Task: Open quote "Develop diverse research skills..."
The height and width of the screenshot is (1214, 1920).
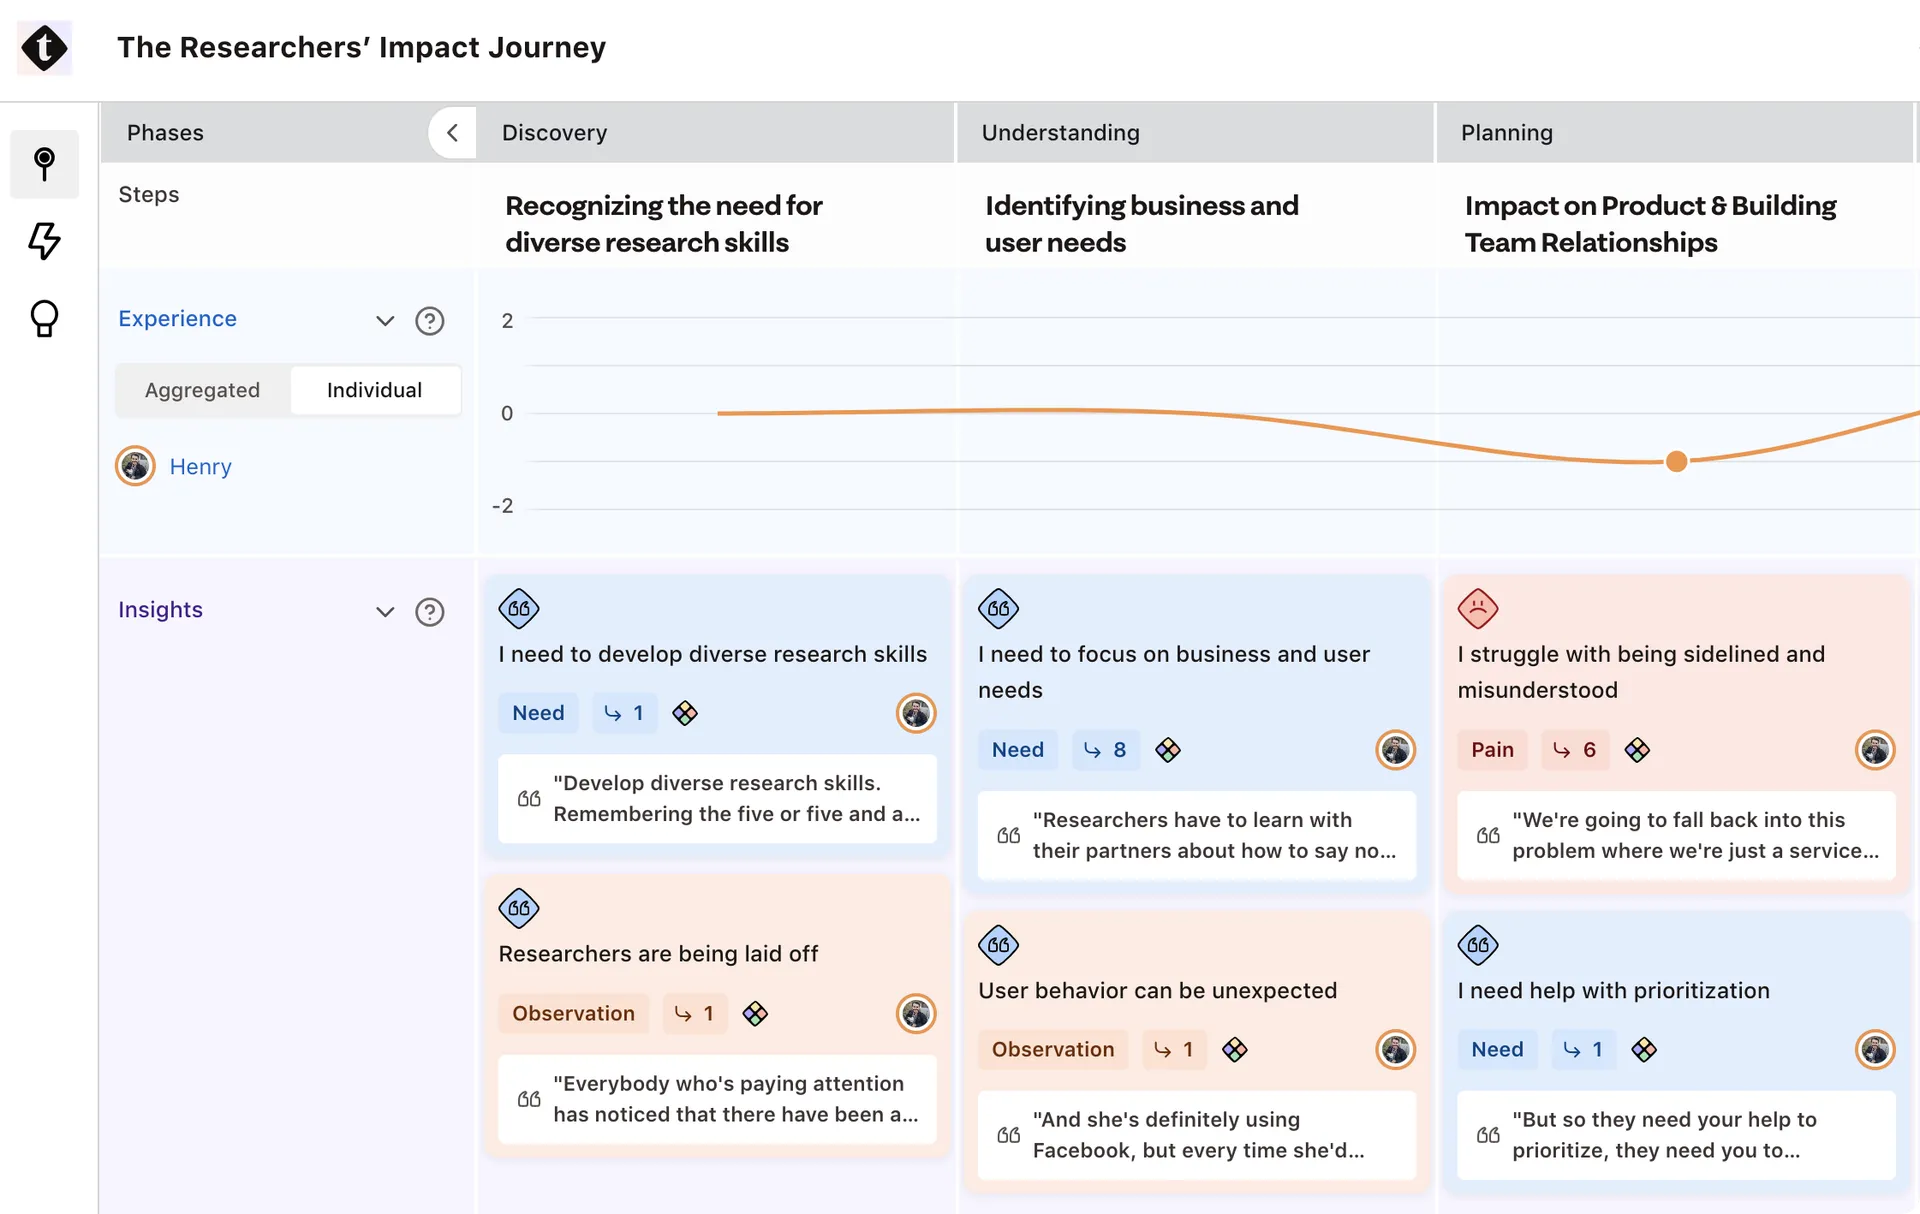Action: pyautogui.click(x=717, y=799)
